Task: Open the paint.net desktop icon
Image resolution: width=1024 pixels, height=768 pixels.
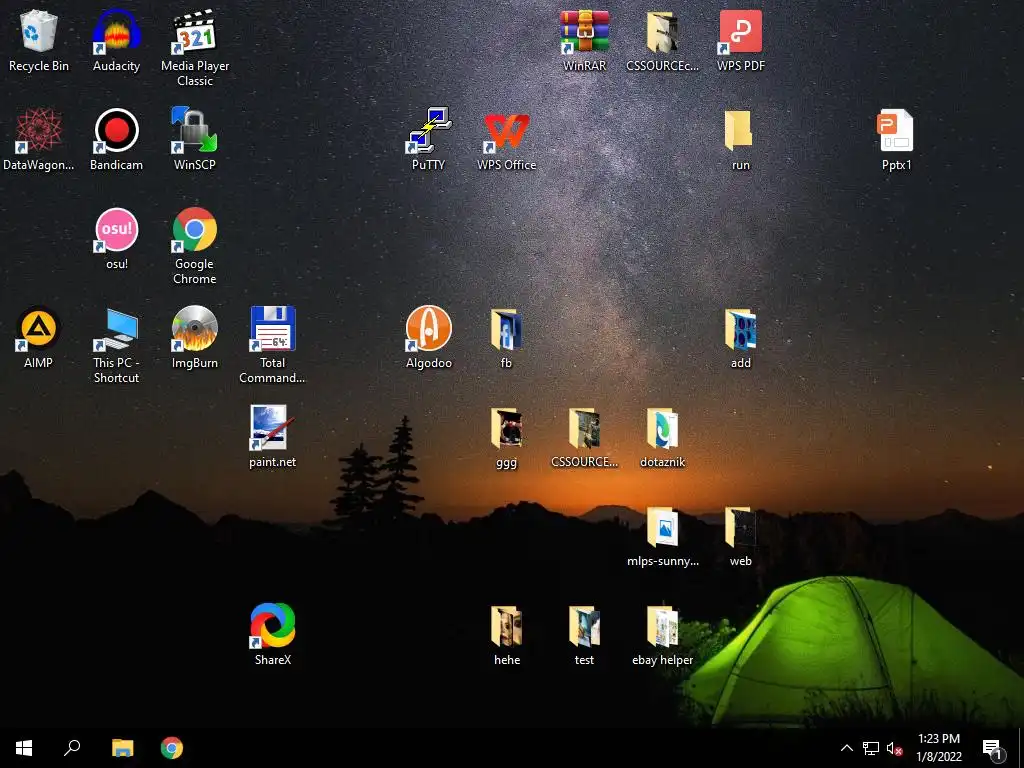Action: pyautogui.click(x=272, y=436)
